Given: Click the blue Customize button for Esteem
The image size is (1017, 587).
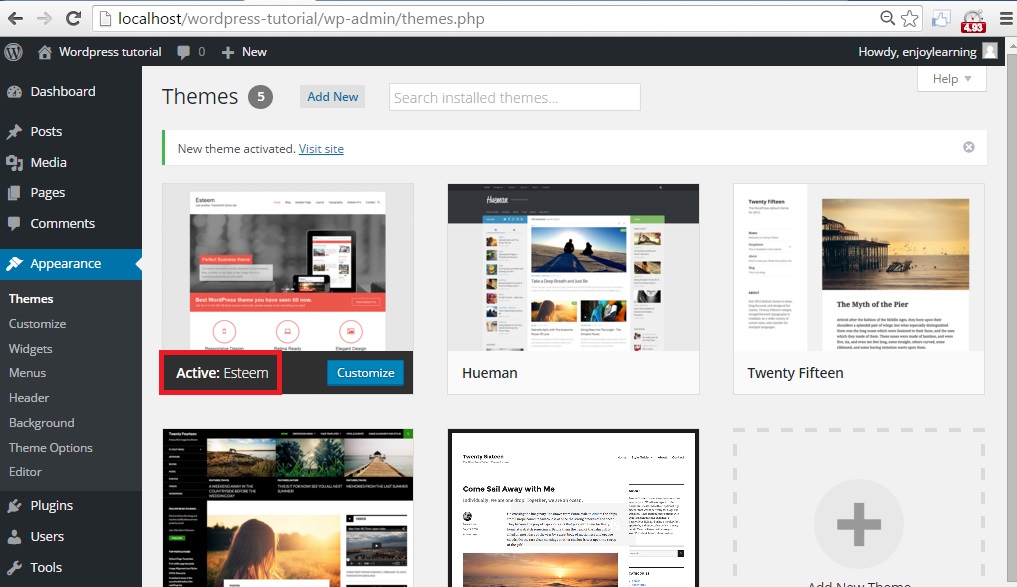Looking at the screenshot, I should point(365,373).
